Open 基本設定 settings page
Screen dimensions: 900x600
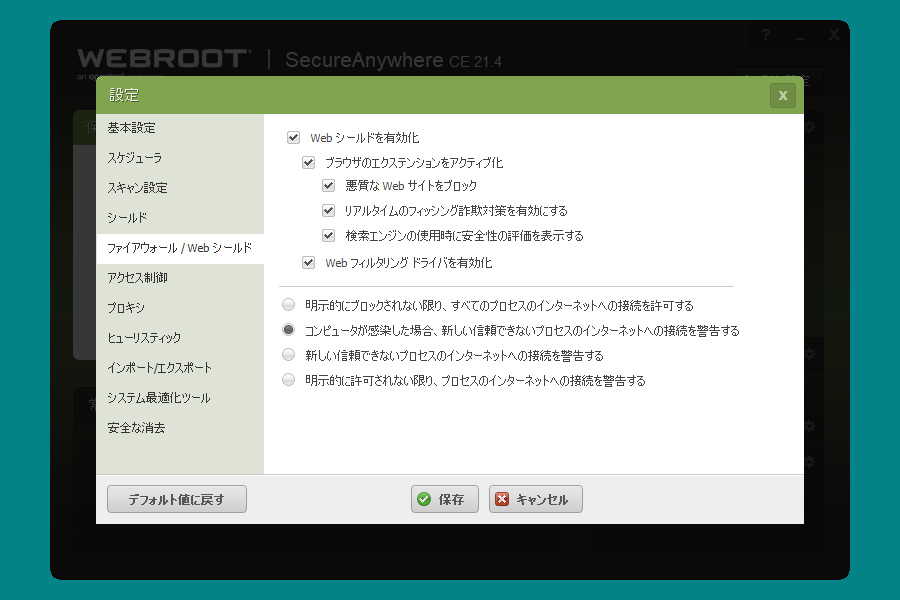180,128
